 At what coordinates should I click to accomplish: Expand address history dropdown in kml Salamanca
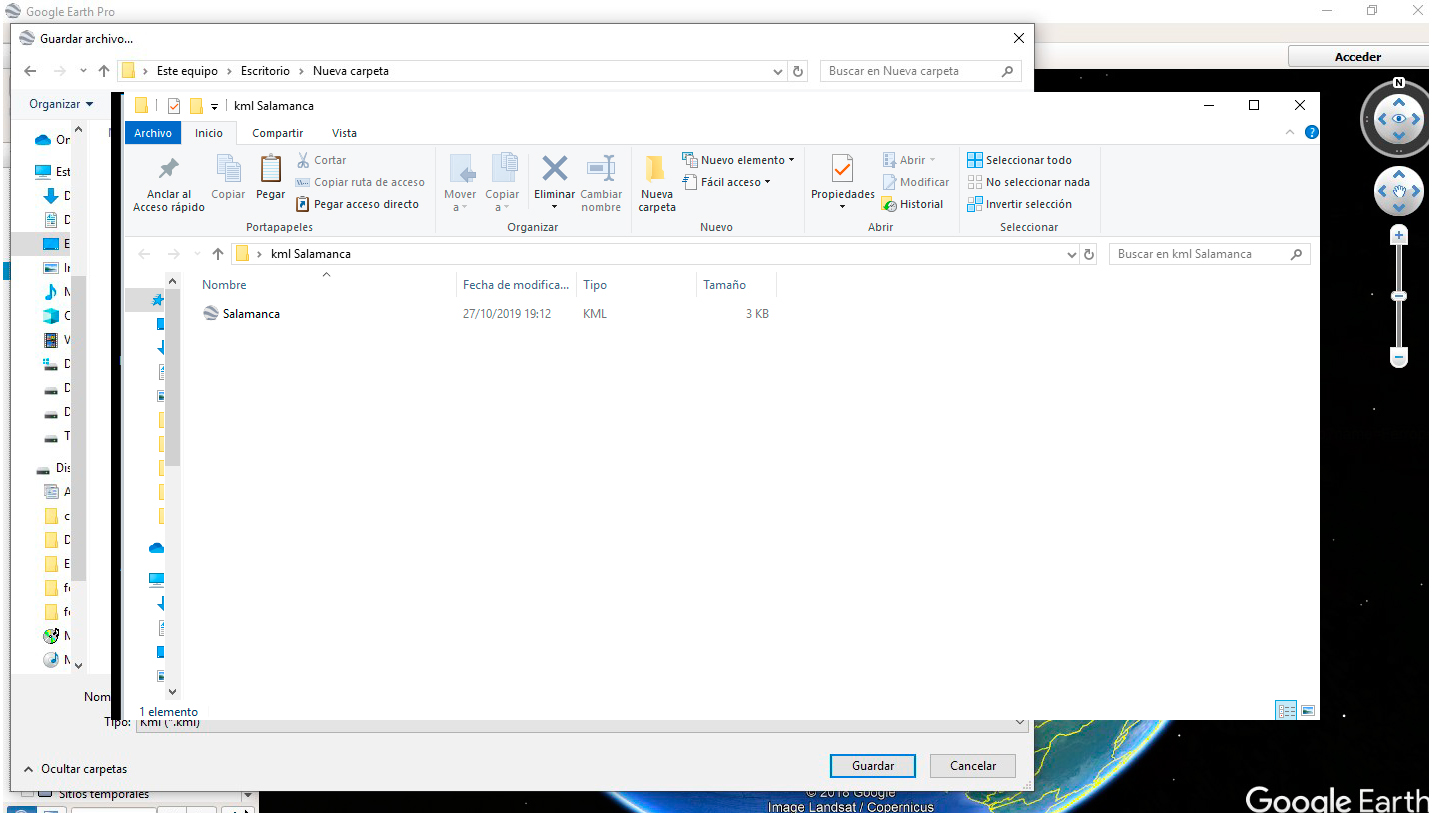coord(1072,254)
